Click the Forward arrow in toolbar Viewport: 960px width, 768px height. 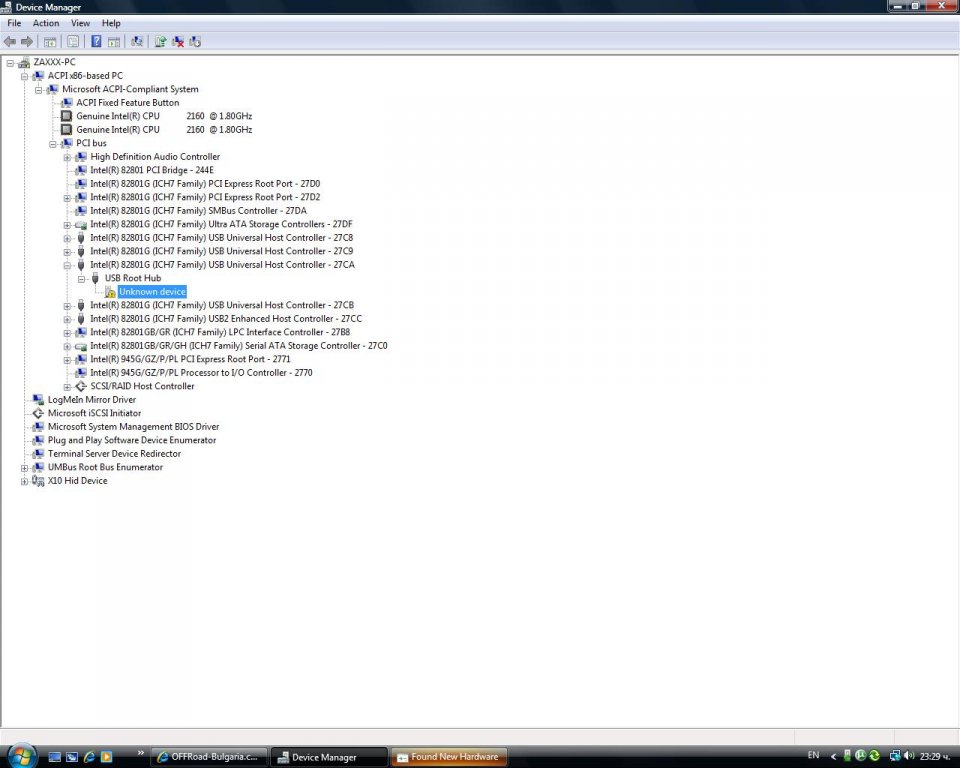tap(27, 42)
